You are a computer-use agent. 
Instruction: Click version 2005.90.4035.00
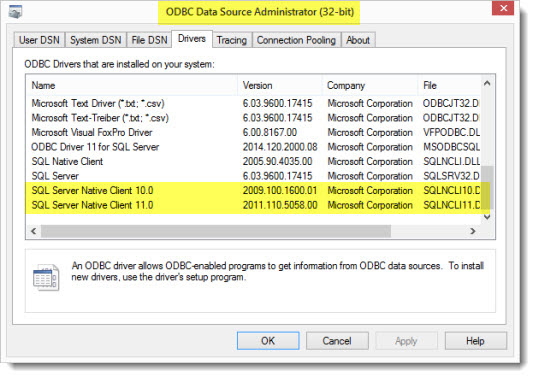(277, 161)
